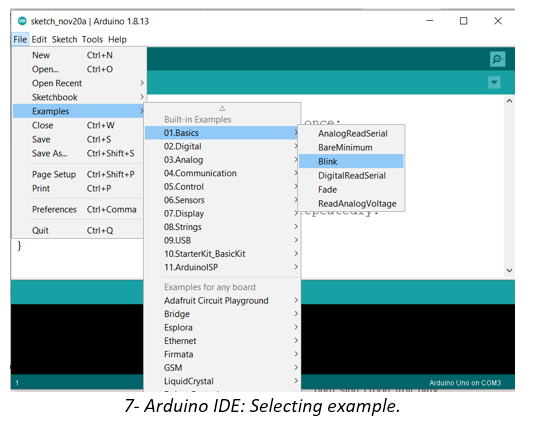Close the Arduino IDE window

[x=498, y=21]
